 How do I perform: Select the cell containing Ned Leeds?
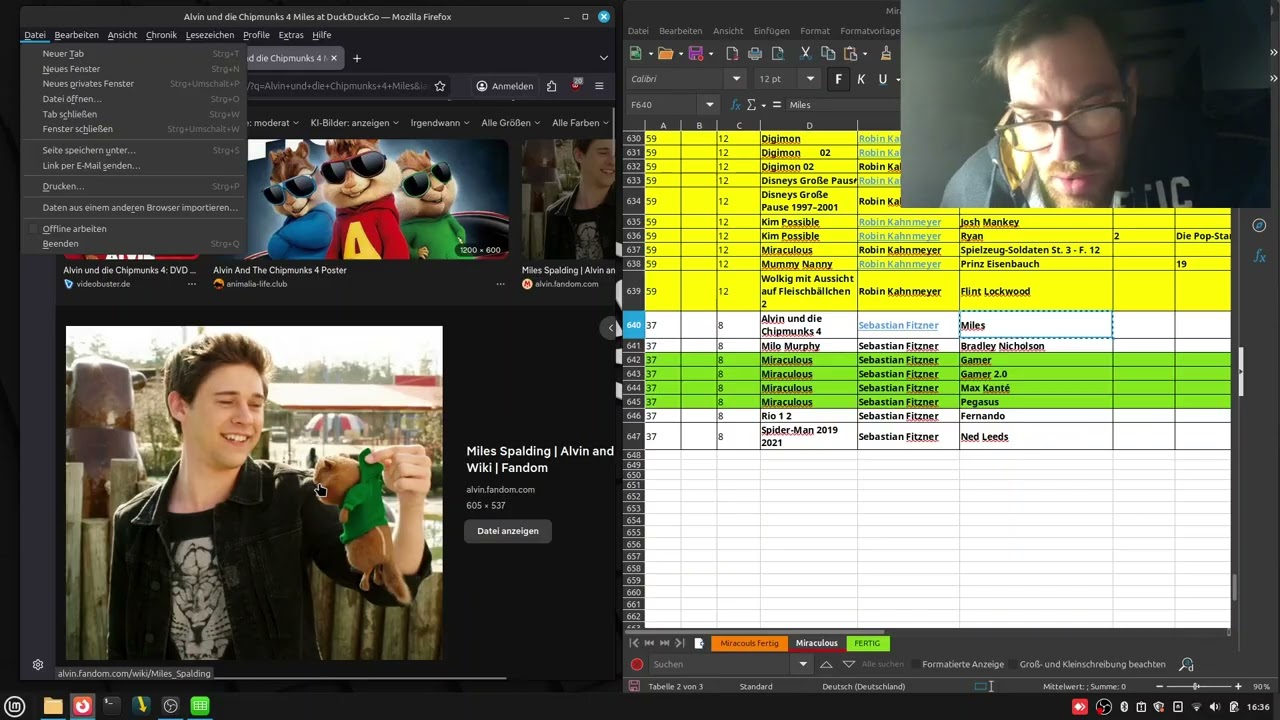(x=1036, y=436)
